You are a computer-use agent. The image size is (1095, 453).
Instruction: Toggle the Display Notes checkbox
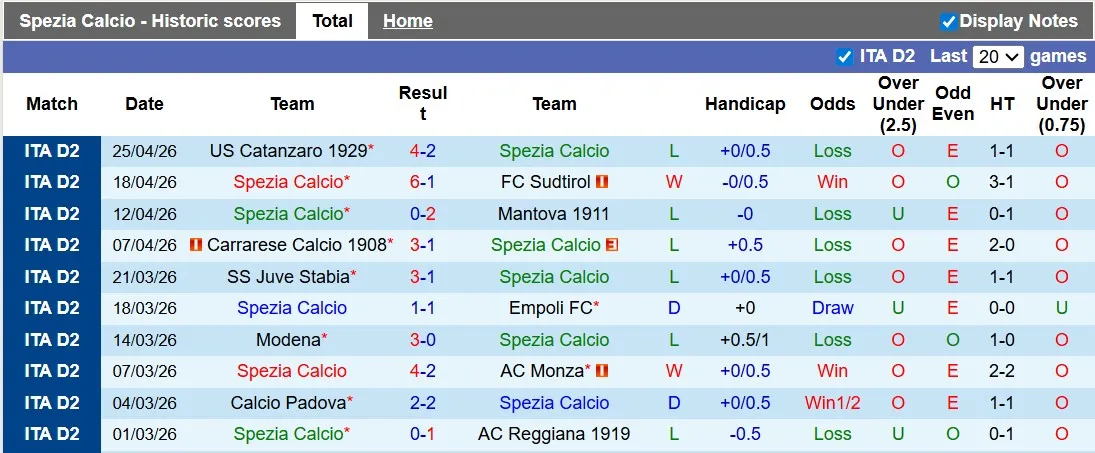click(949, 21)
